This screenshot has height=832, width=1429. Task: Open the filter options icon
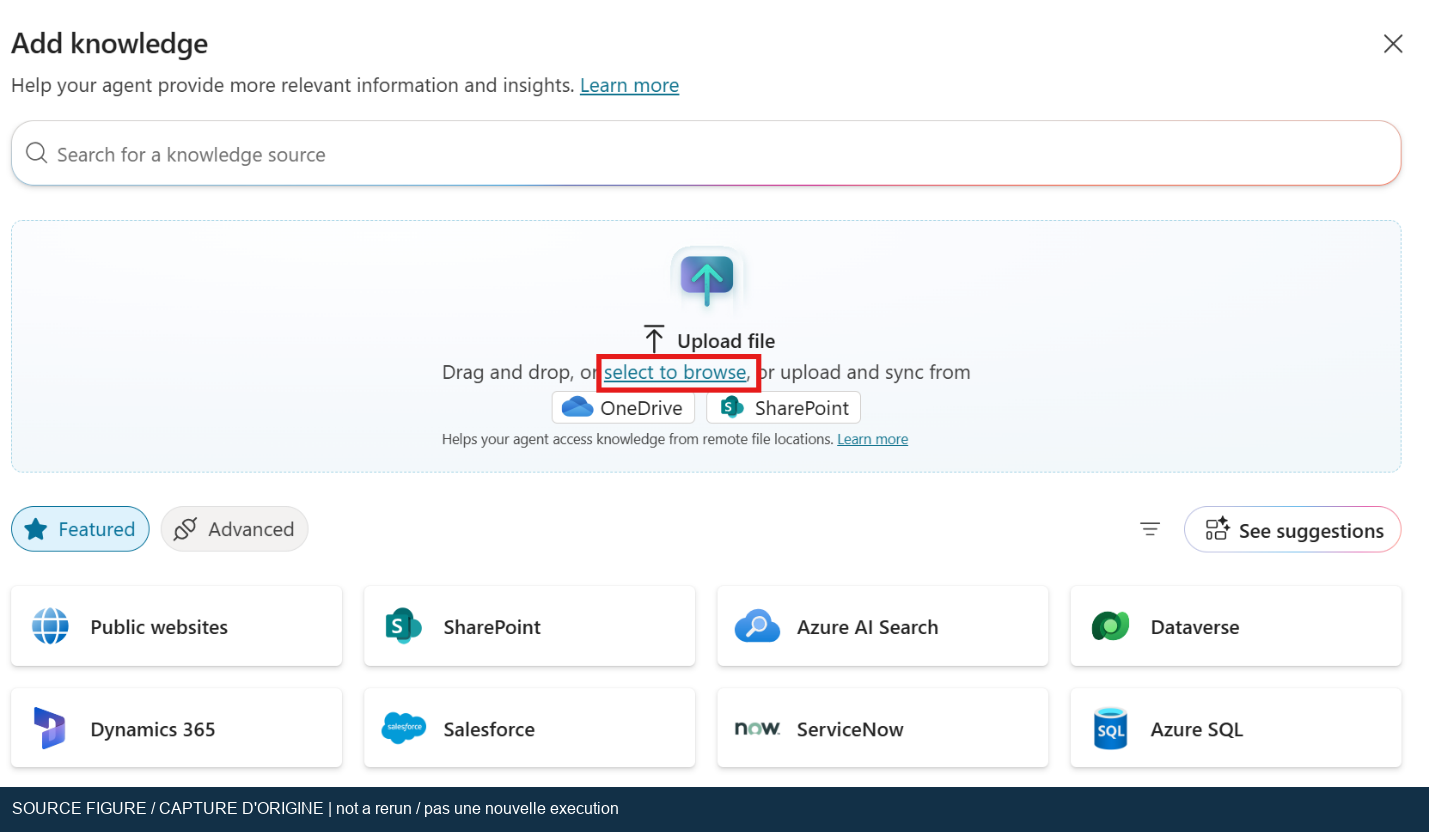(1150, 529)
